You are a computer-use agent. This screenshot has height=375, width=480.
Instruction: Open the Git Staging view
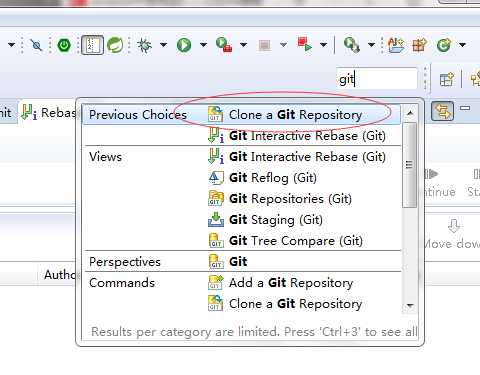(x=242, y=220)
